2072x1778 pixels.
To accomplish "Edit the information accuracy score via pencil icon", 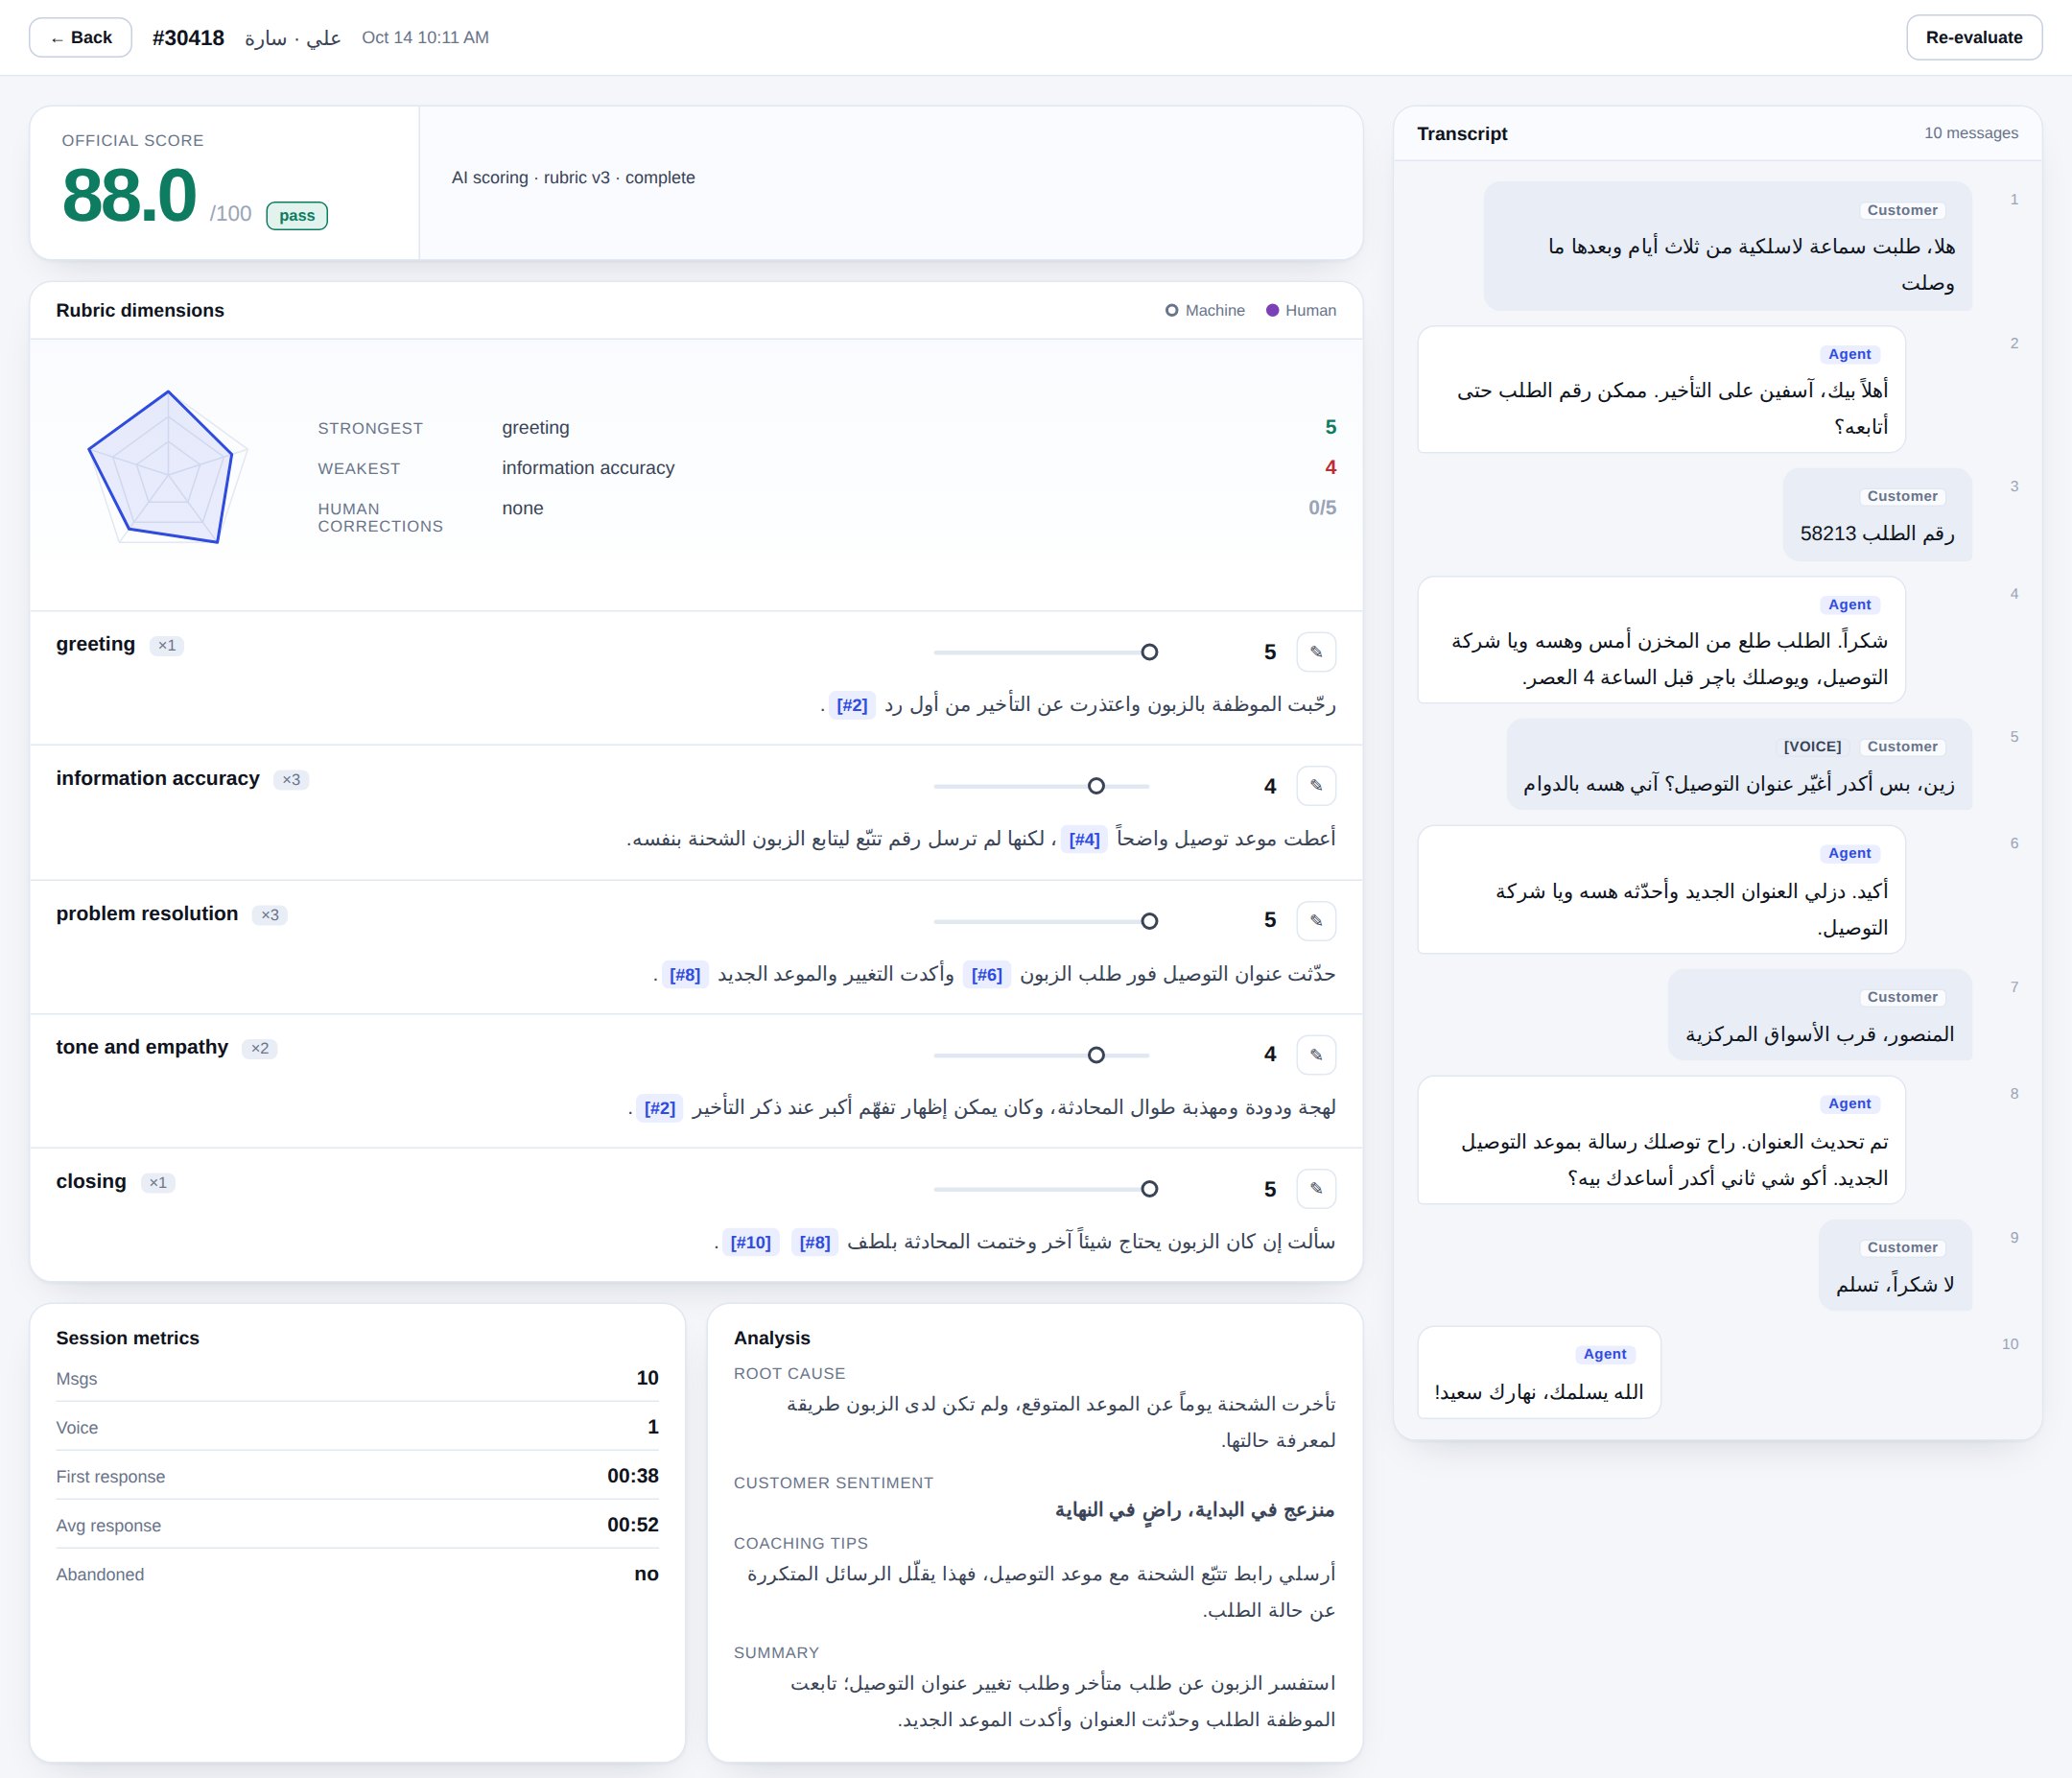I will pyautogui.click(x=1316, y=786).
